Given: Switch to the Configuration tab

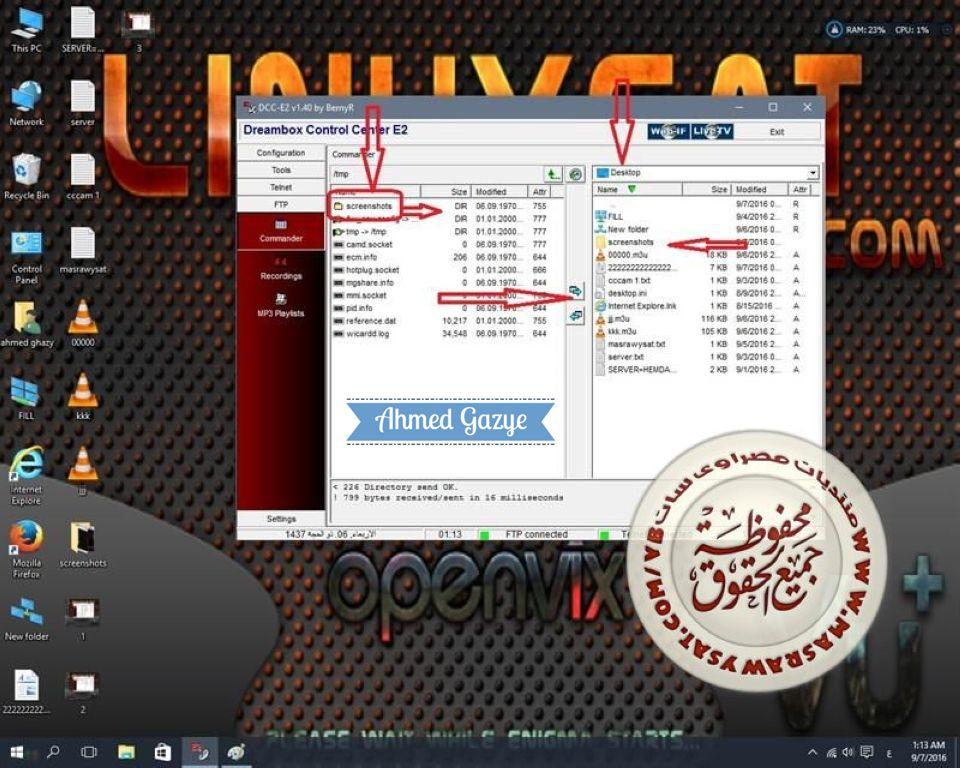Looking at the screenshot, I should 281,152.
